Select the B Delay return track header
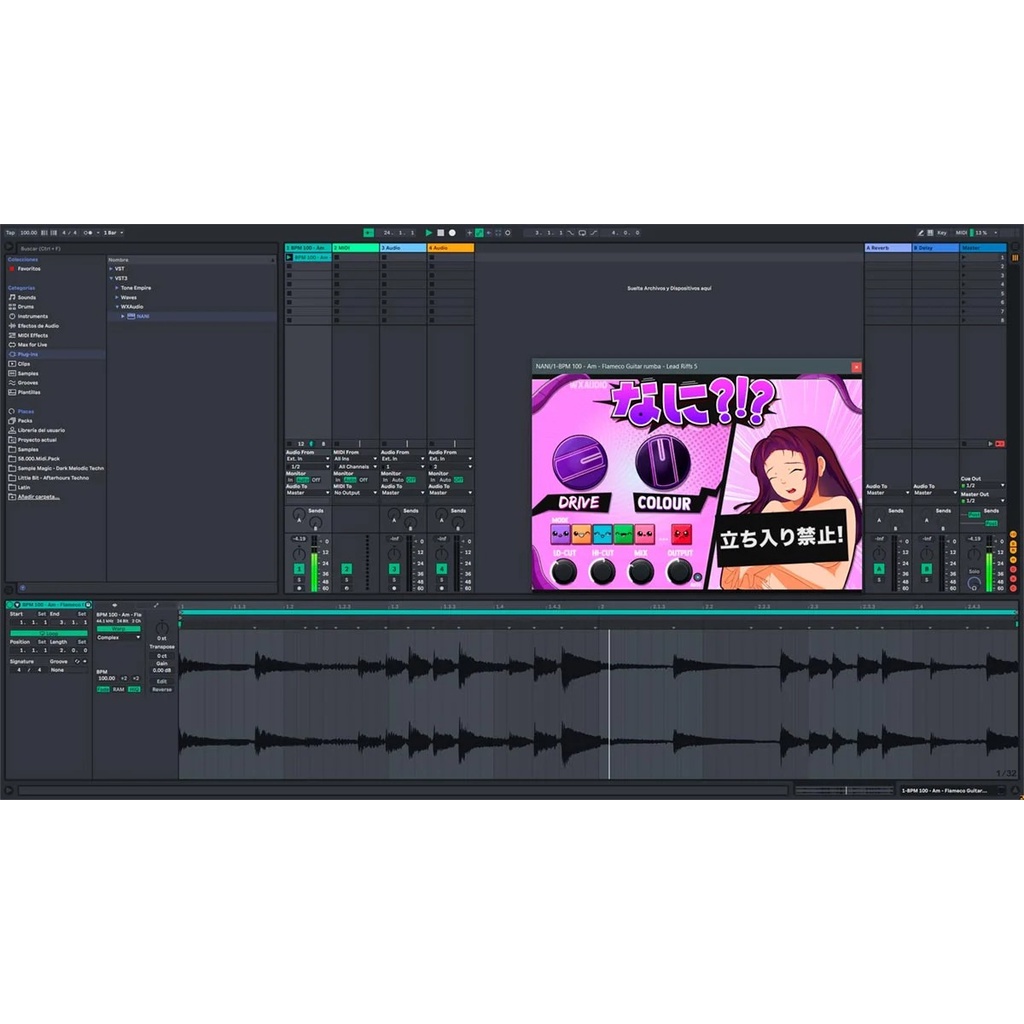Screen dimensions: 1024x1024 pyautogui.click(x=935, y=248)
